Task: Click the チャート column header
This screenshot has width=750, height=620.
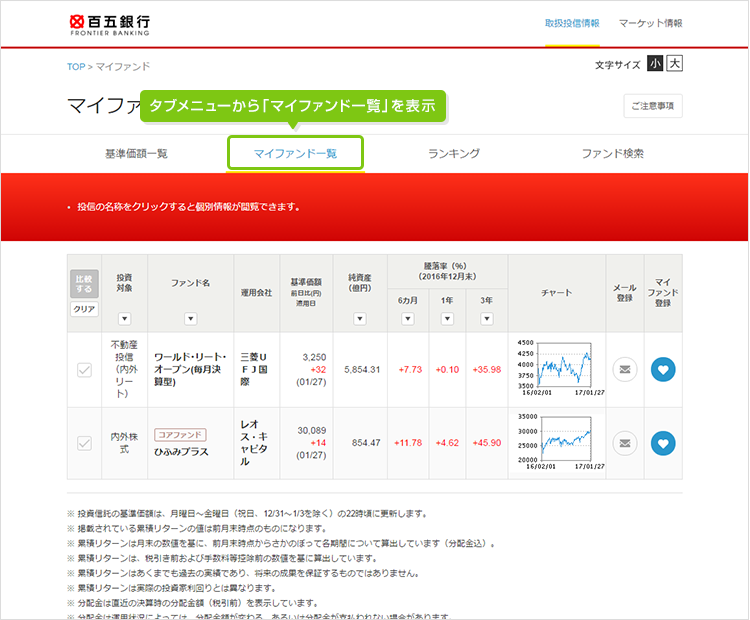Action: [556, 293]
